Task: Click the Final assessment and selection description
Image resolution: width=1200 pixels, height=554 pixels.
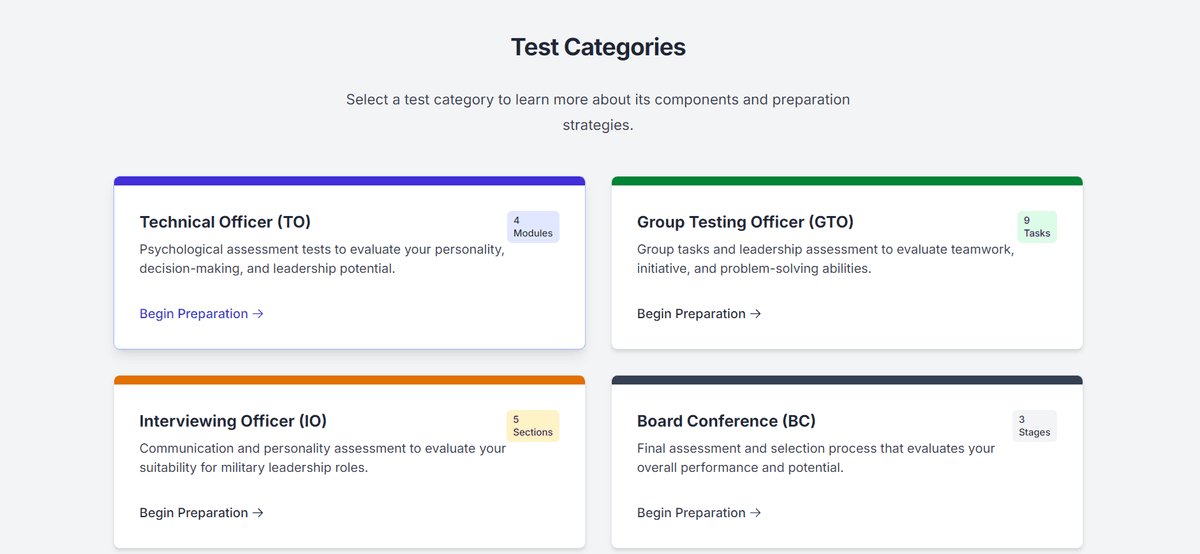Action: click(816, 458)
